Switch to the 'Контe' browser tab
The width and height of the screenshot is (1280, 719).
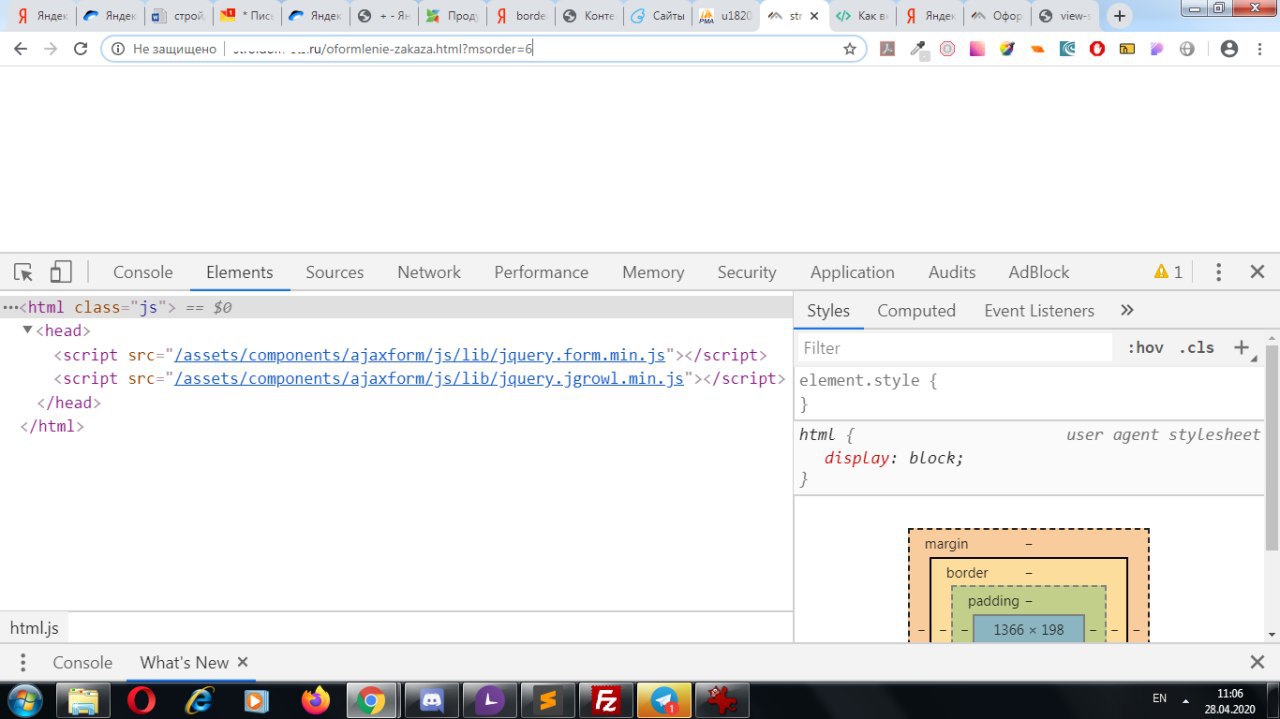pos(588,16)
